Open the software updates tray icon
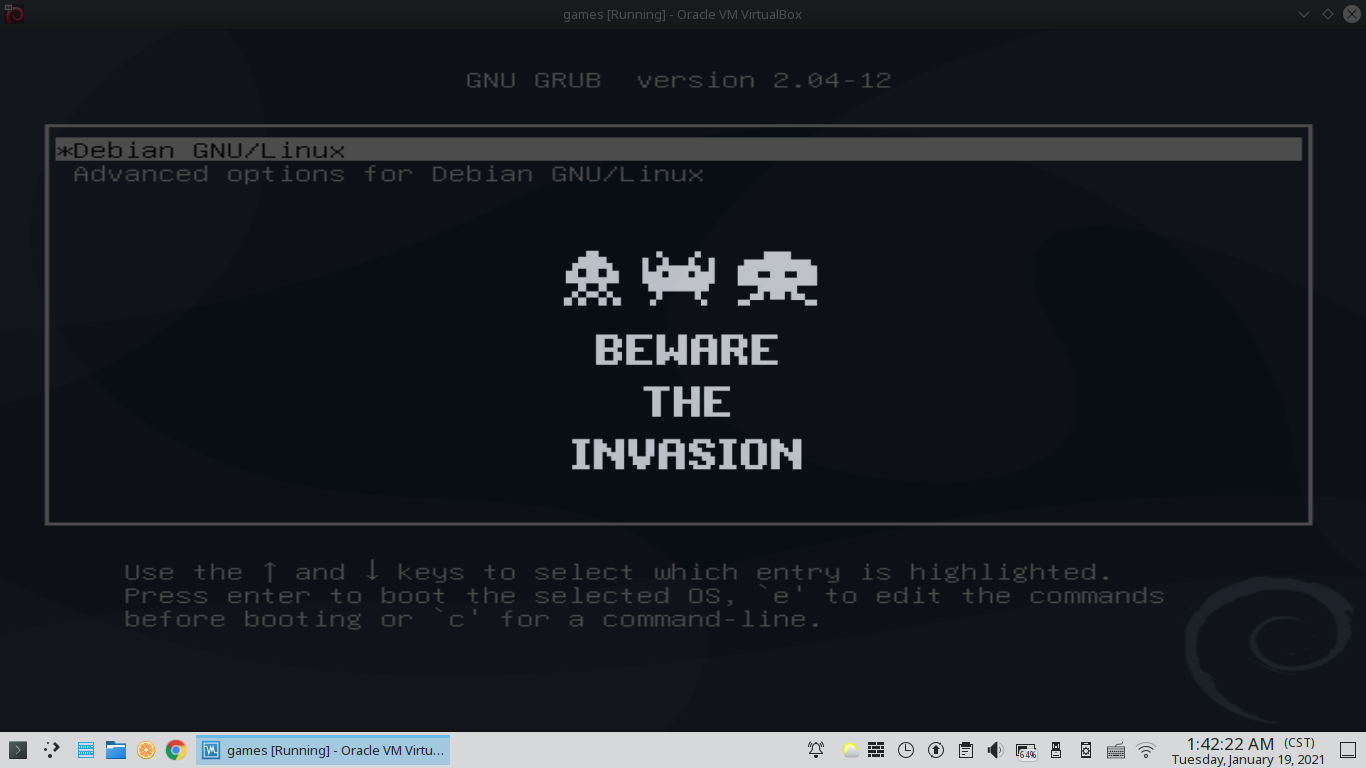The height and width of the screenshot is (768, 1366). click(936, 750)
